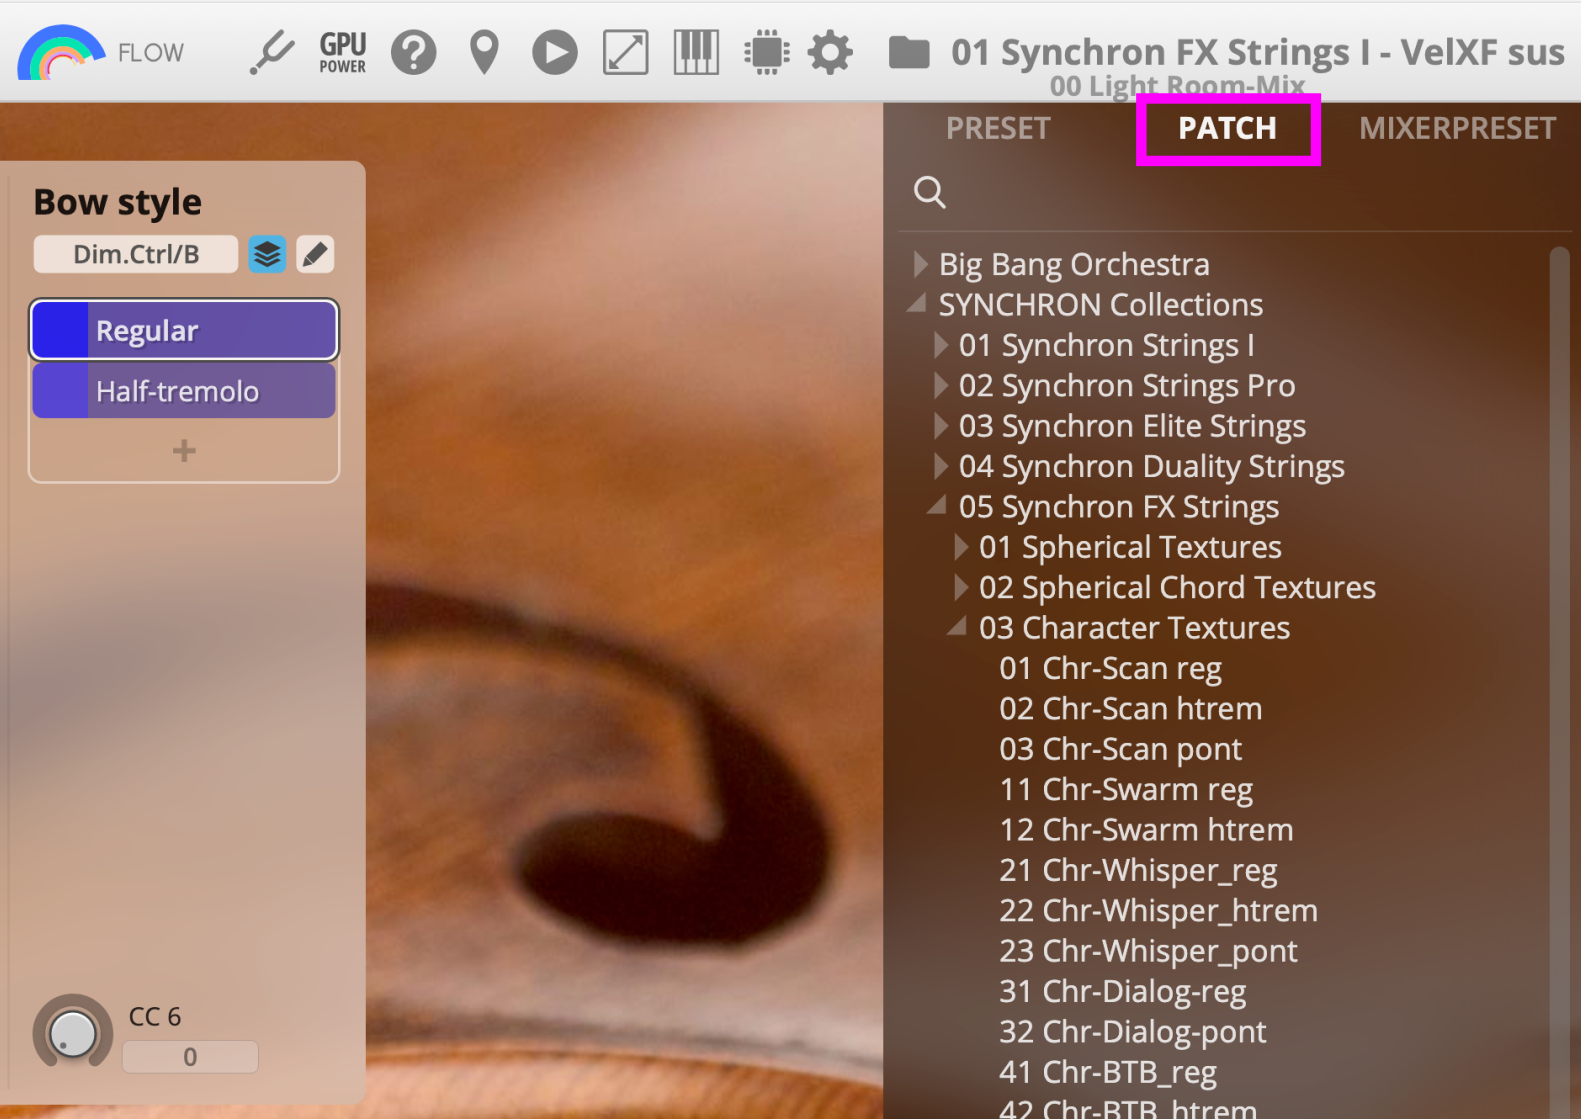Open the Dim.Ctrl/B controller field
Screen dimensions: 1581x1119
(x=136, y=254)
